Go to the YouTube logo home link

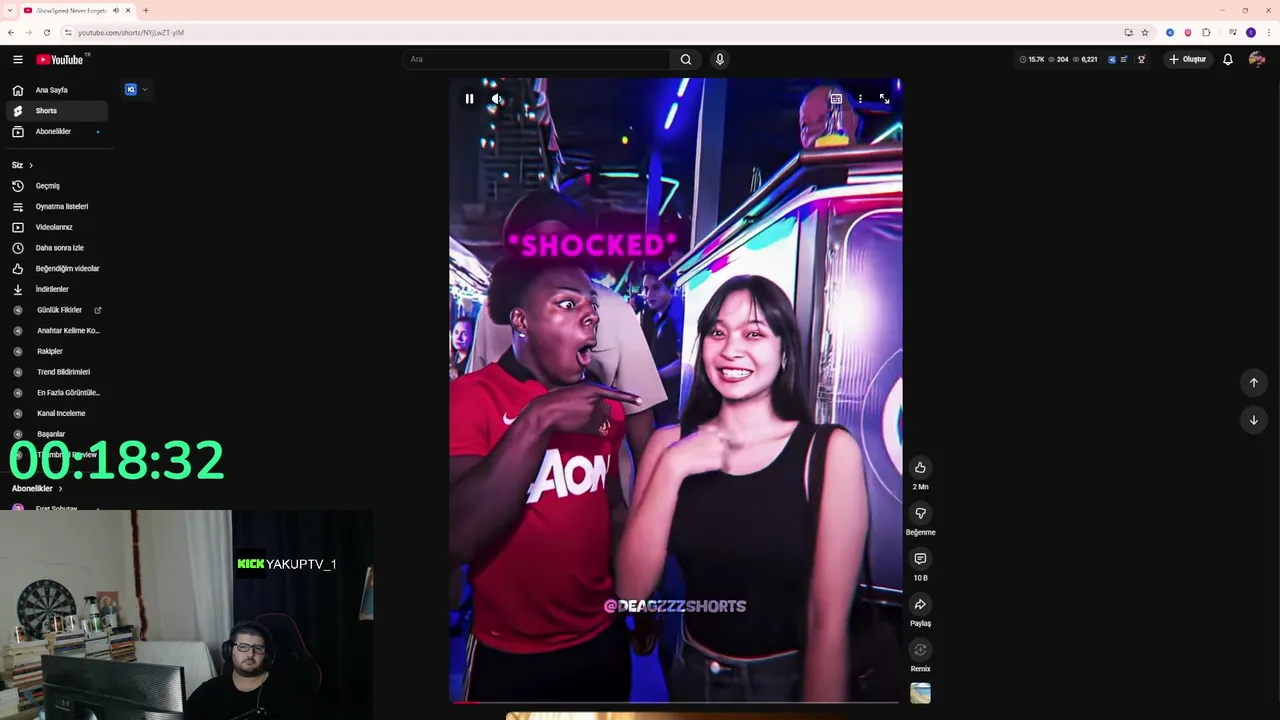[x=62, y=59]
